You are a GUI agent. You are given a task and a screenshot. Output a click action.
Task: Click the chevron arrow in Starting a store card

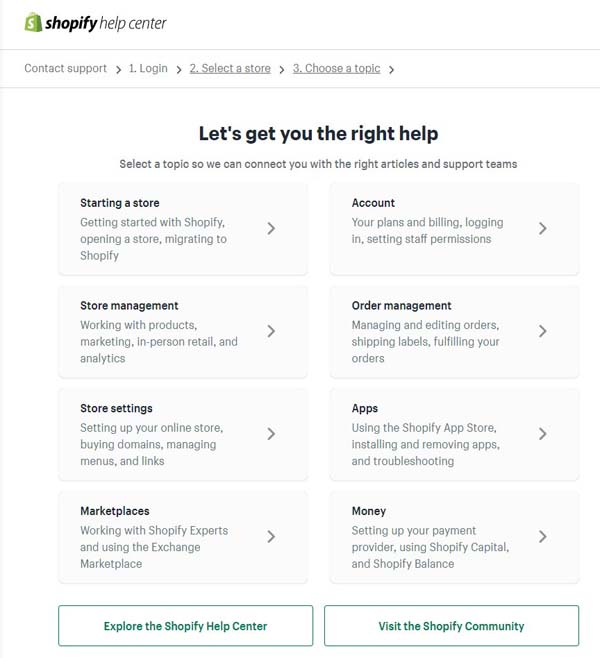pyautogui.click(x=271, y=228)
